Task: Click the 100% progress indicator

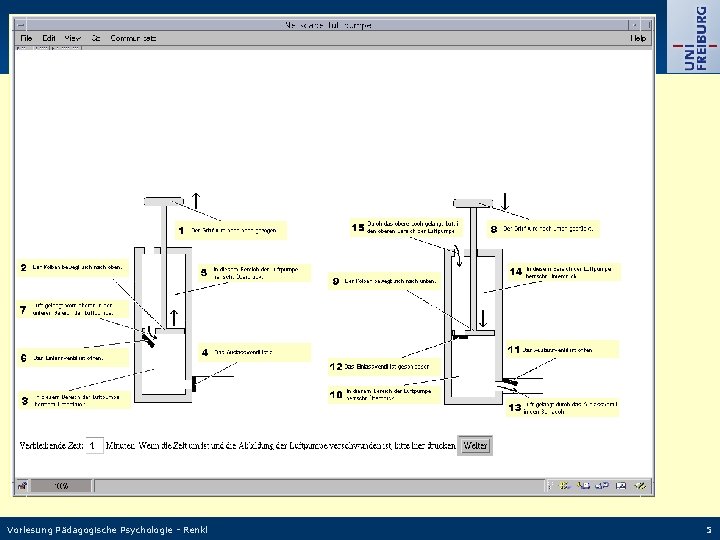Action: (x=61, y=486)
